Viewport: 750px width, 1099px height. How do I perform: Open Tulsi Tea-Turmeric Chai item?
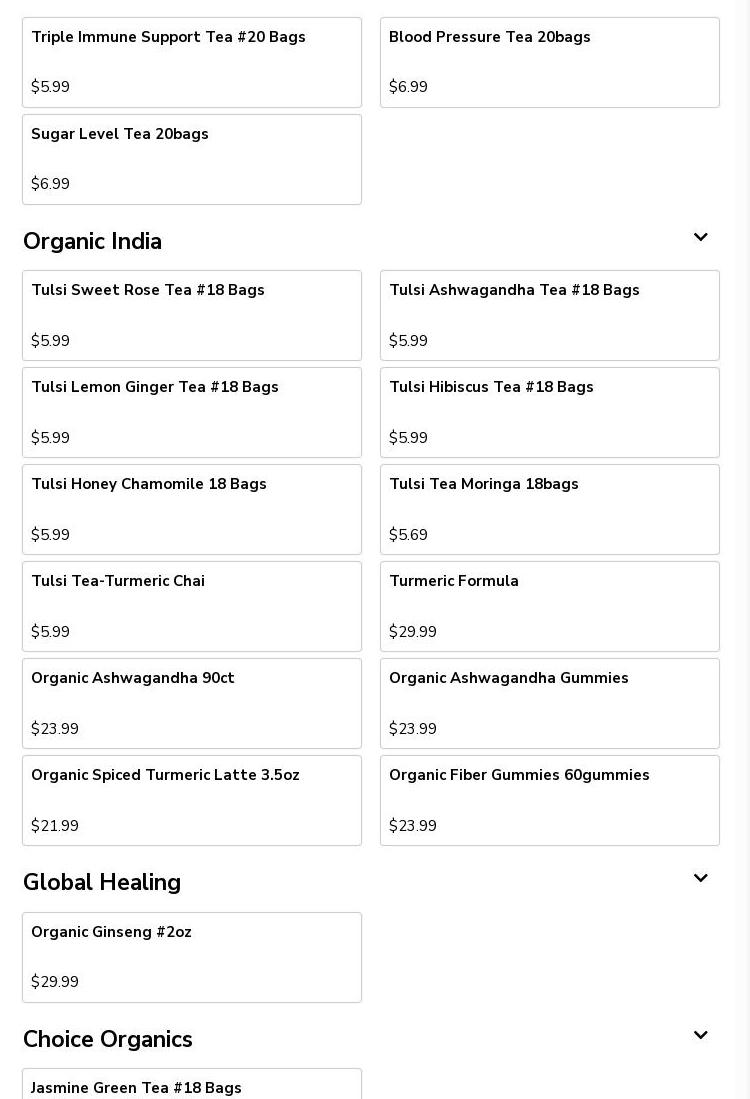[192, 606]
